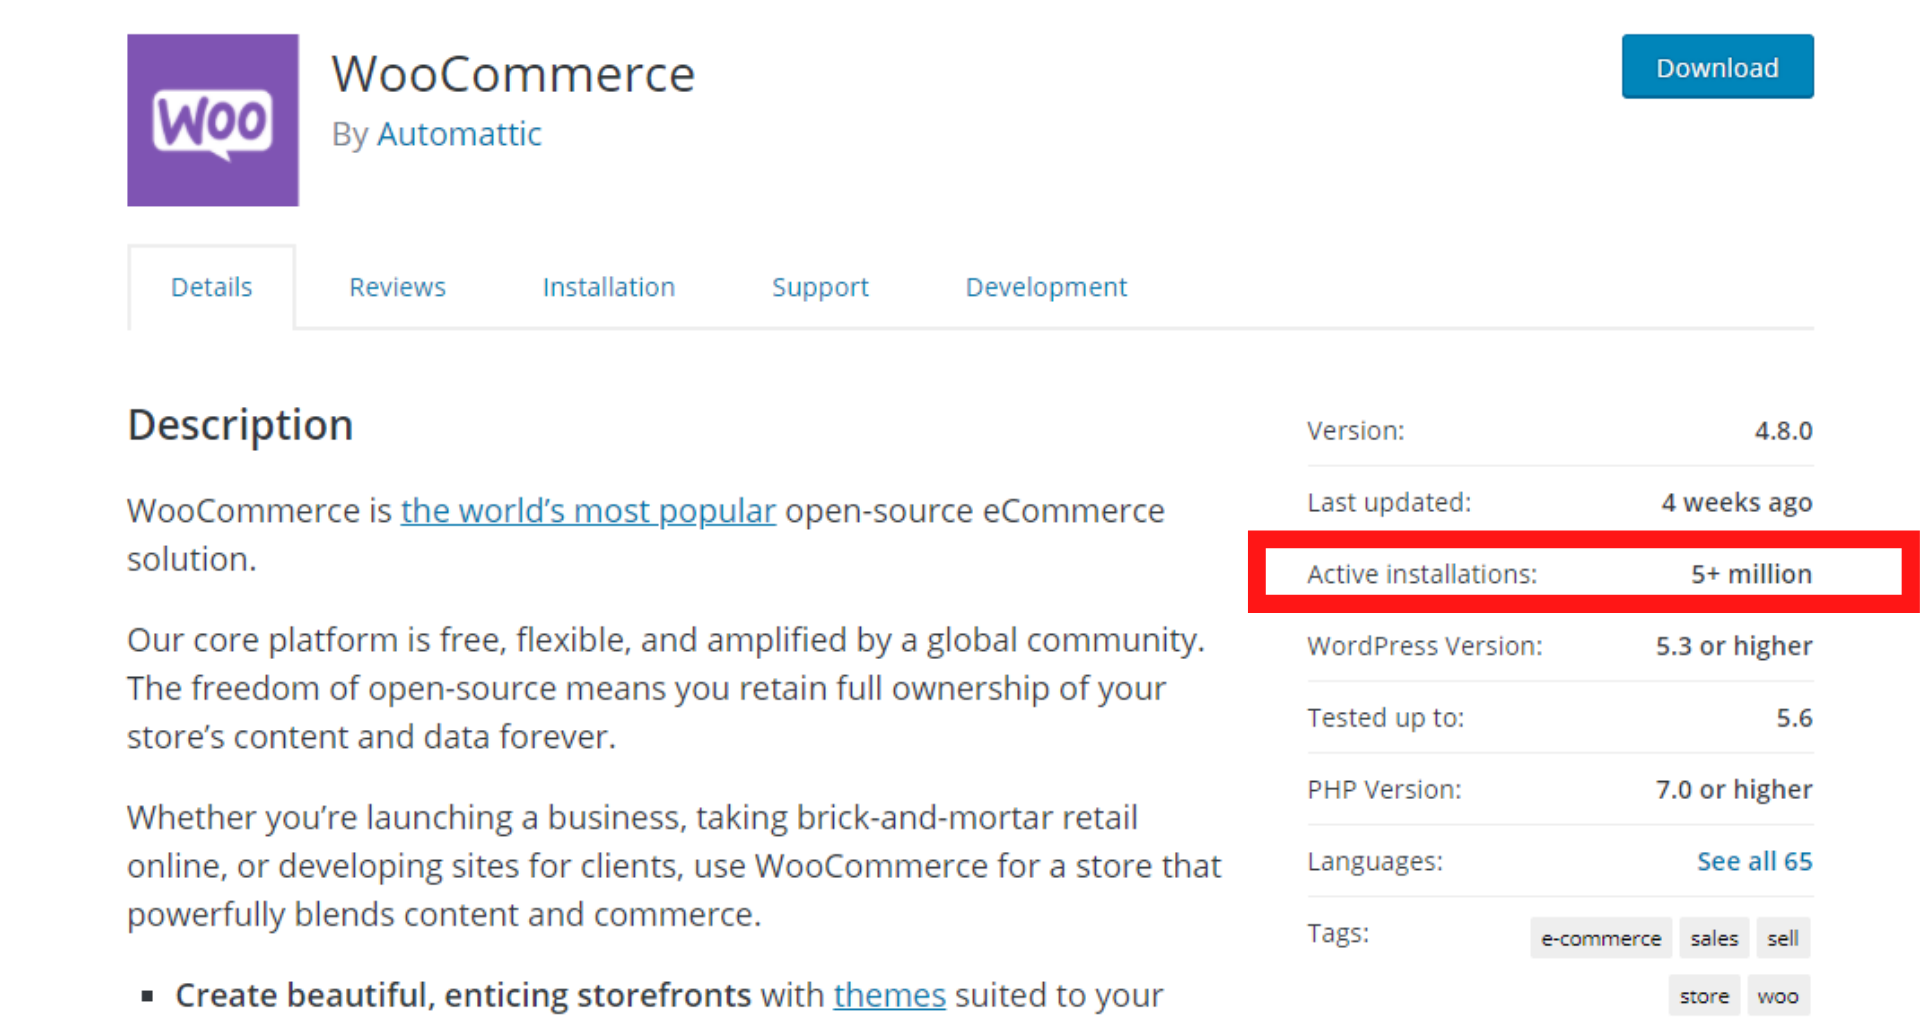Open the Automattic author link

[x=459, y=134]
